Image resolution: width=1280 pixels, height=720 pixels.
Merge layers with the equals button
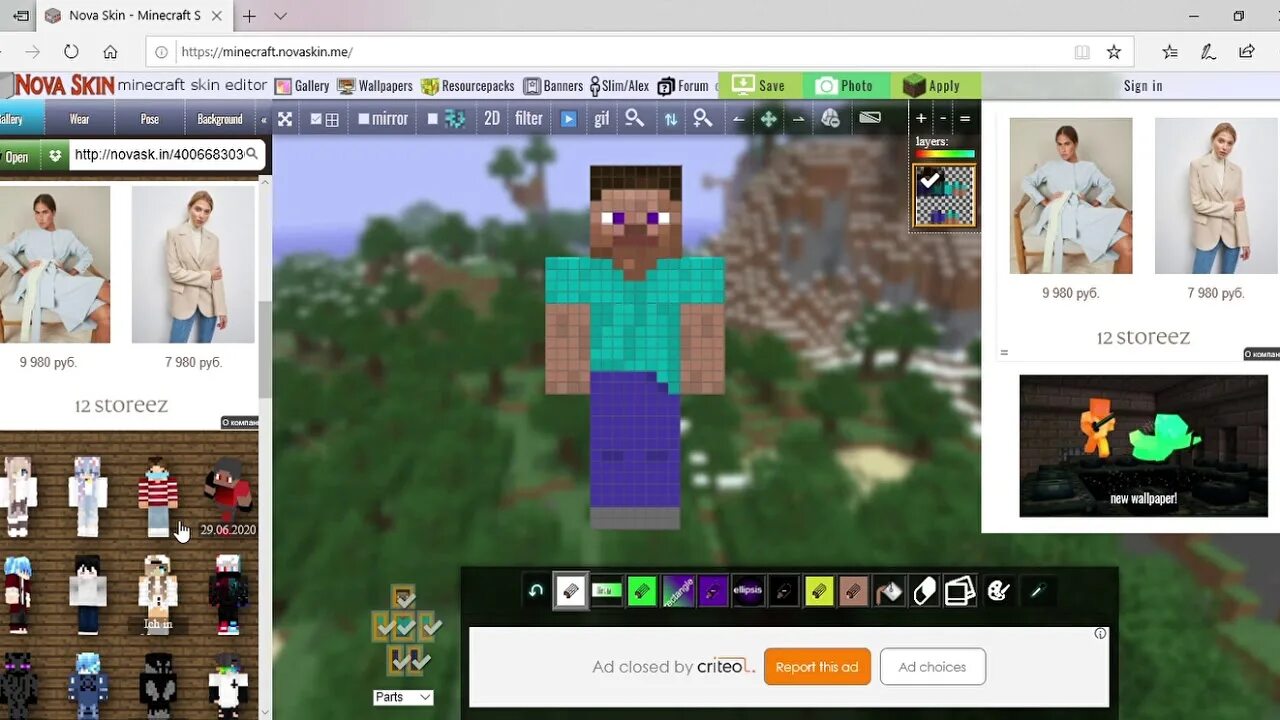(x=965, y=118)
